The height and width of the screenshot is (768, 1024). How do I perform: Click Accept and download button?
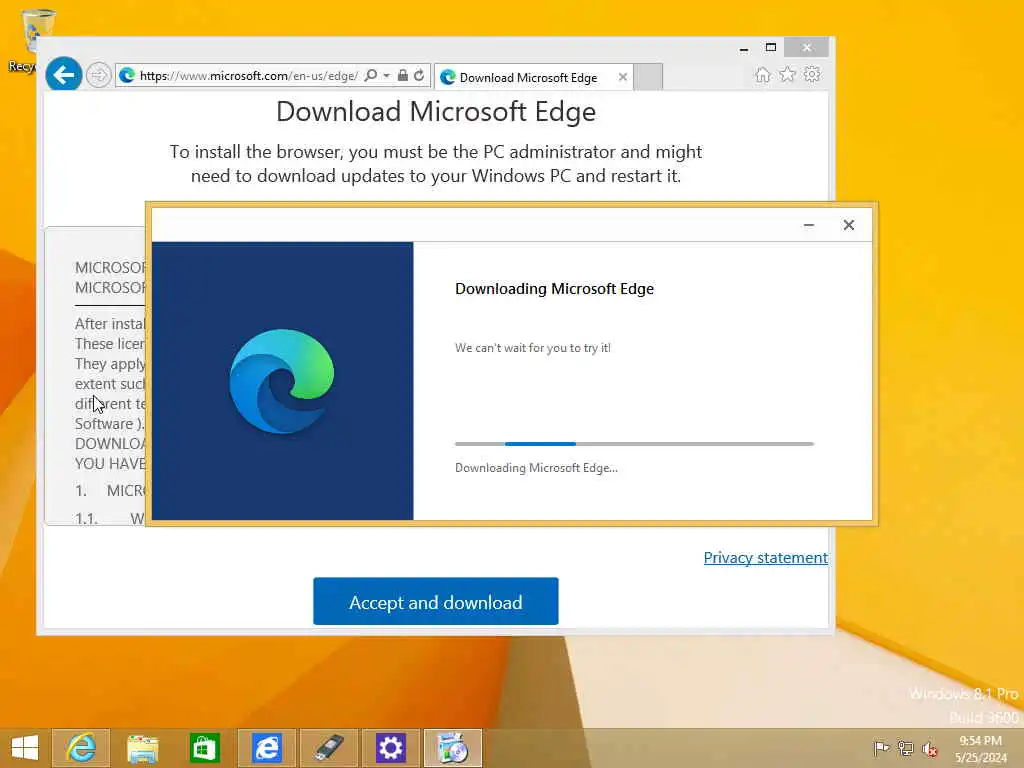(x=436, y=601)
